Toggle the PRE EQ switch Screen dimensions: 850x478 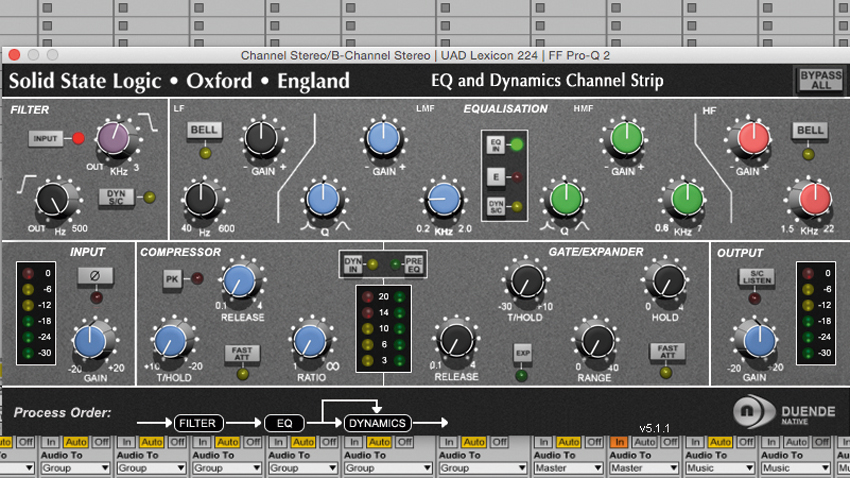coord(414,265)
